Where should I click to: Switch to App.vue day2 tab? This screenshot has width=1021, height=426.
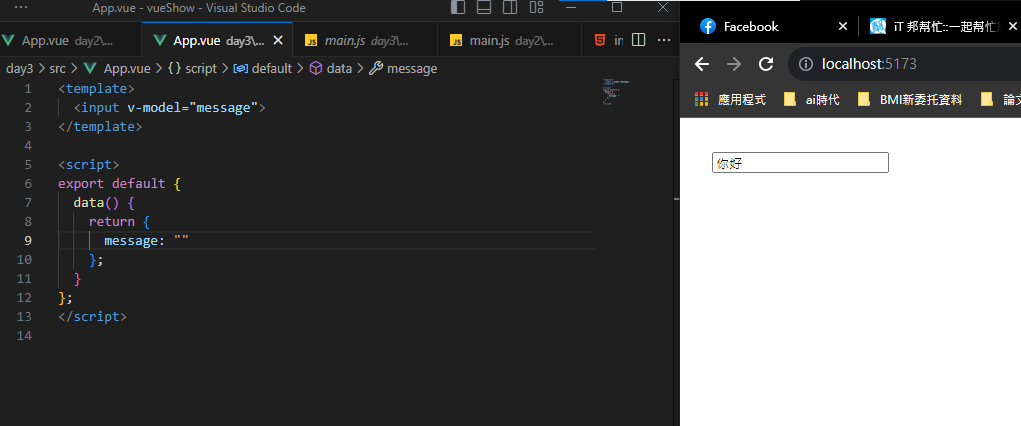click(70, 40)
